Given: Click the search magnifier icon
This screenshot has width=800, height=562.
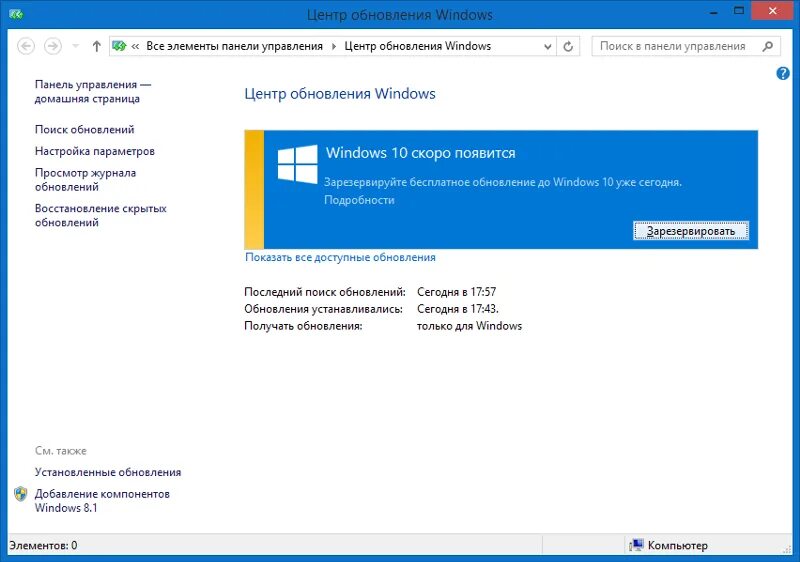Looking at the screenshot, I should [767, 46].
